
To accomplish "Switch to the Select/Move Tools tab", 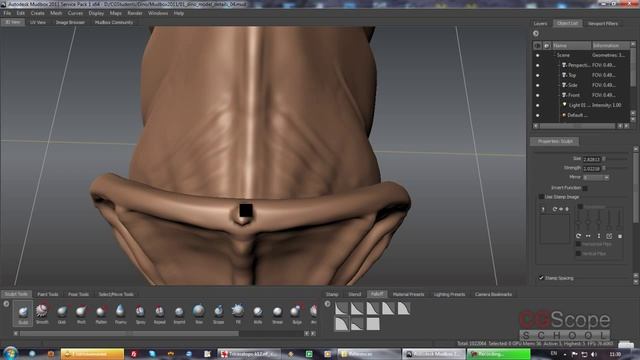I will [116, 294].
